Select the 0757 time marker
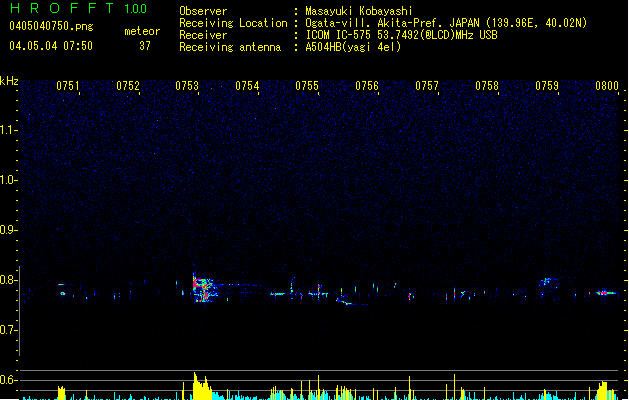Screen dimensions: 629x400 [427, 86]
